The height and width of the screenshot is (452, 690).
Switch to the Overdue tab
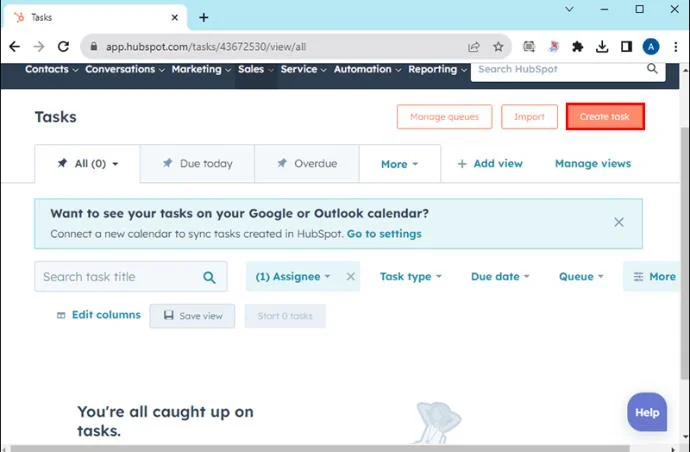click(307, 164)
